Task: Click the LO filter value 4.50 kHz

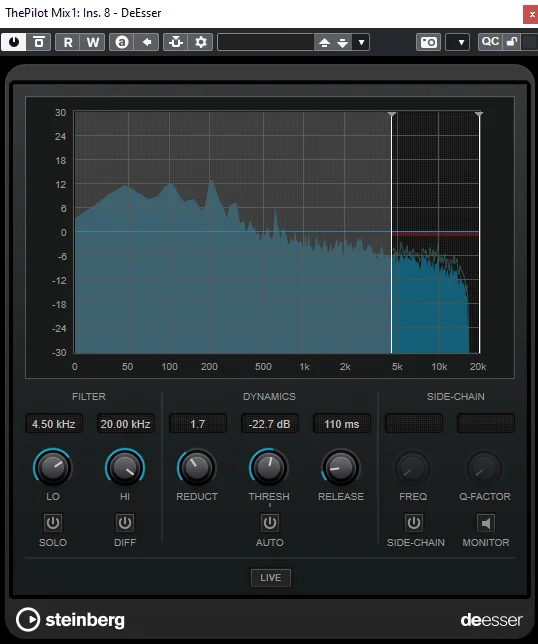Action: (54, 424)
